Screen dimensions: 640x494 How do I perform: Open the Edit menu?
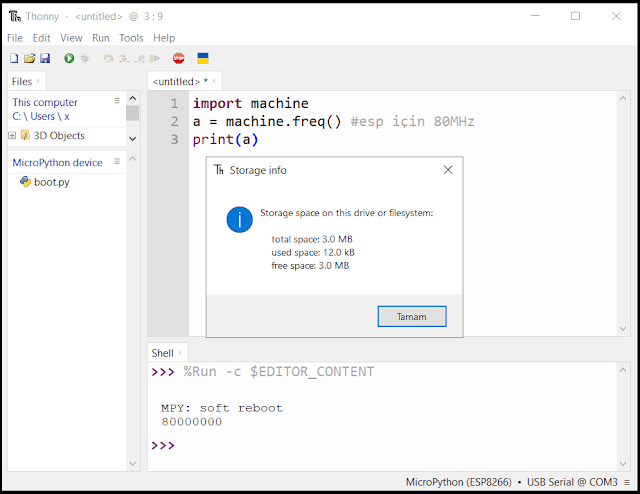(42, 38)
